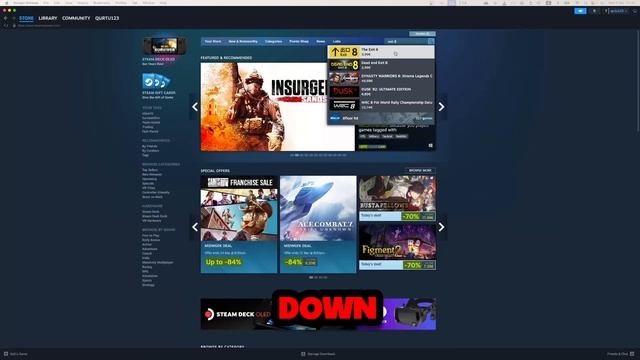Click left arrow of Special Offers carousel
This screenshot has height=360, width=640.
tap(195, 227)
